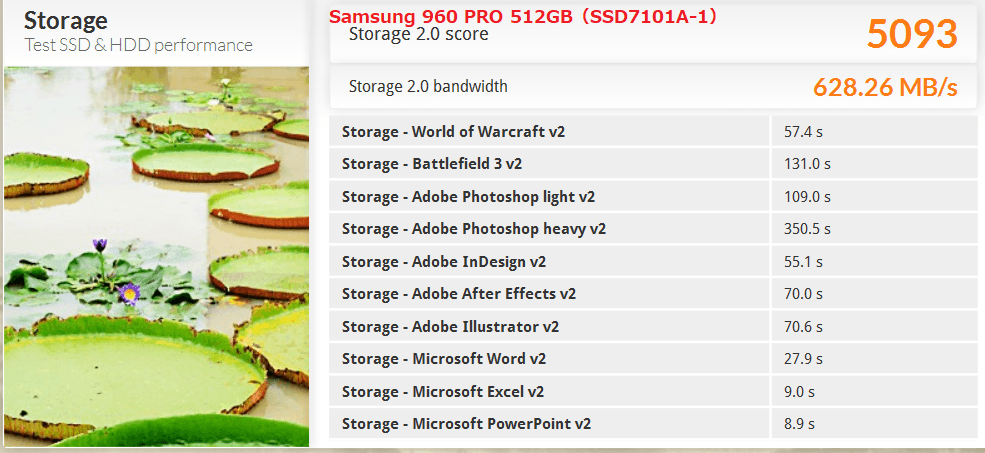Viewport: 985px width, 453px height.
Task: Click the 350.5 s Photoshop heavy time
Action: pos(807,229)
